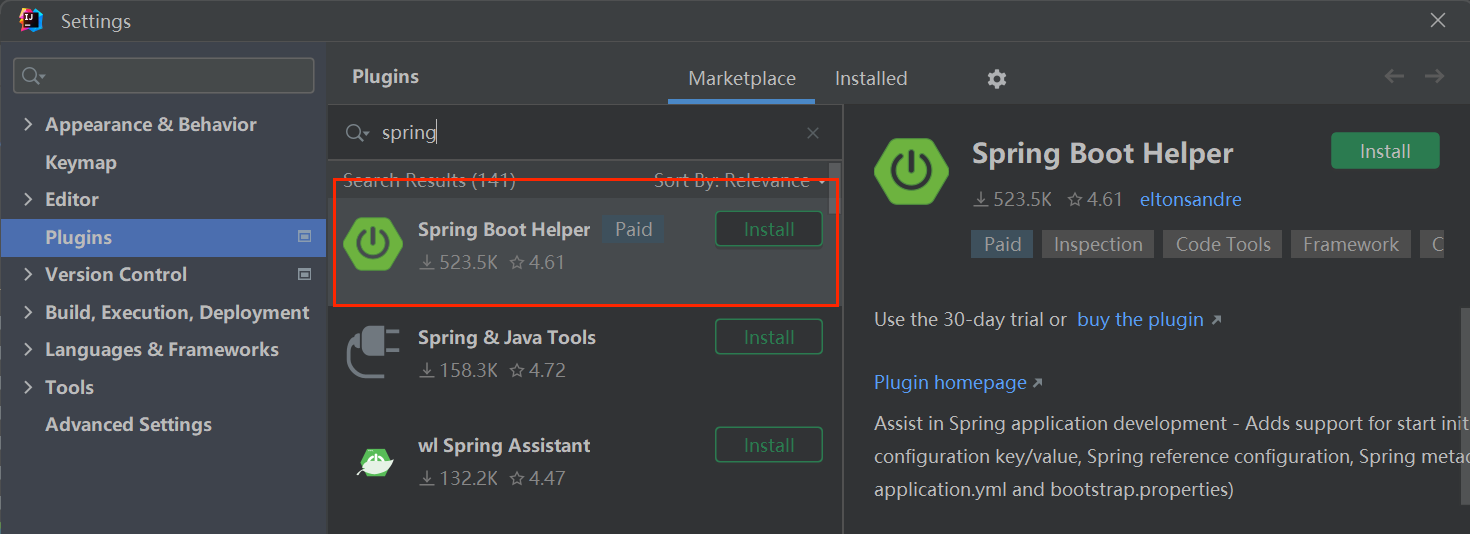This screenshot has height=534, width=1470.
Task: Click the Plugins heading label
Action: 385,77
